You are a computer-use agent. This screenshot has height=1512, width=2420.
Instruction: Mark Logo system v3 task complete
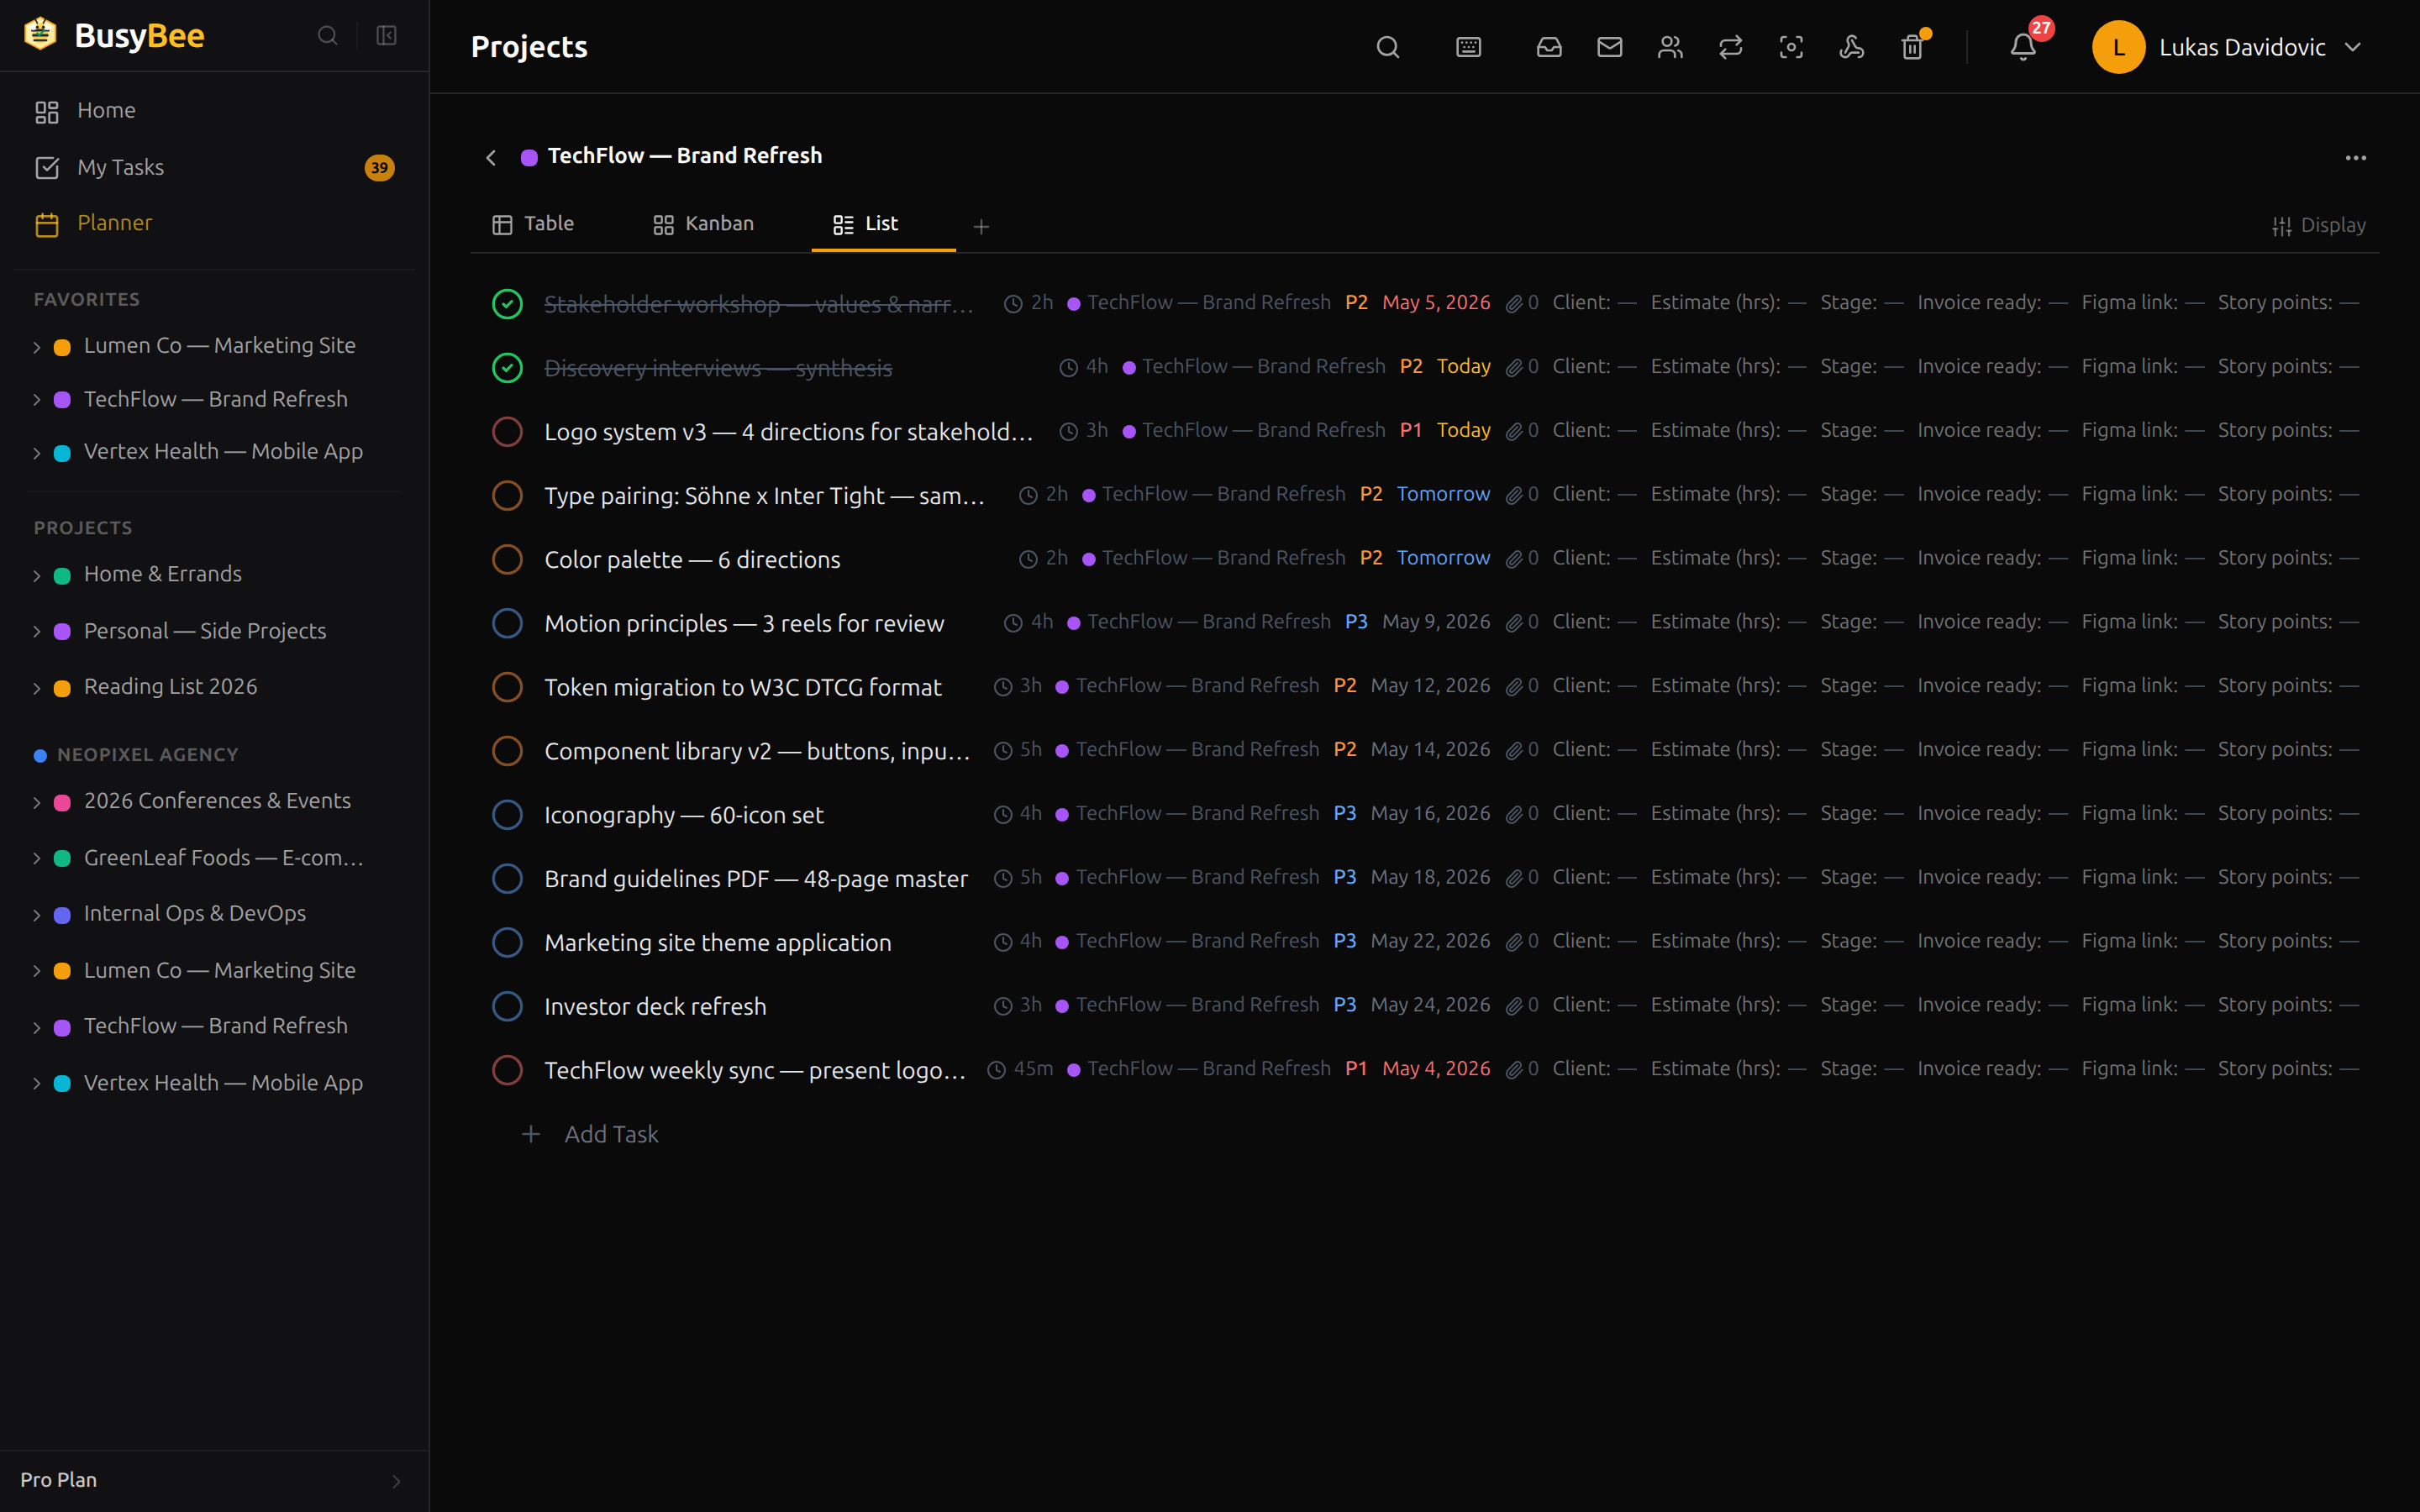pyautogui.click(x=507, y=431)
